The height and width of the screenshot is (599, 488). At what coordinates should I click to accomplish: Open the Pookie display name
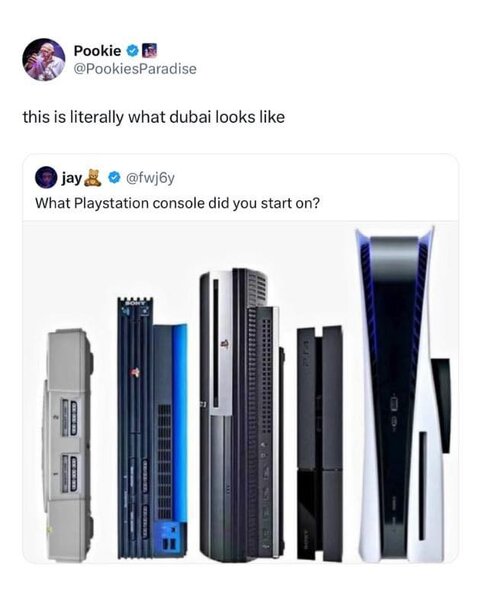97,50
